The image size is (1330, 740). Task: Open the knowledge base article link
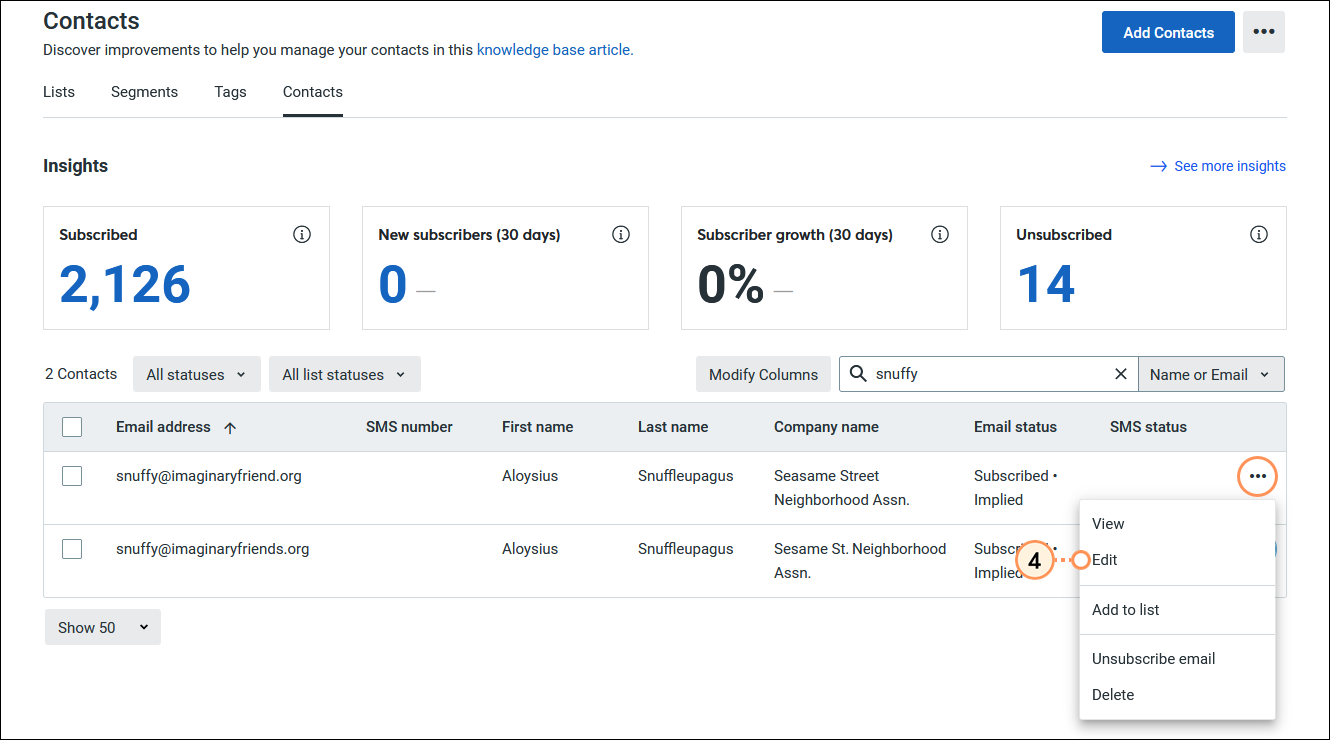[555, 49]
